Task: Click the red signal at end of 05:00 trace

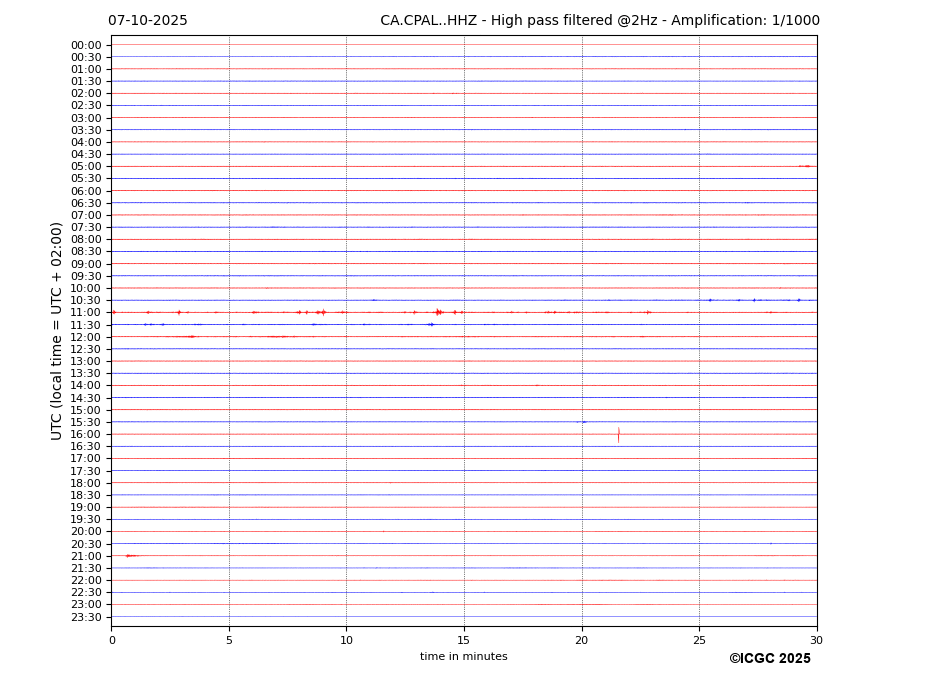Action: coord(805,166)
